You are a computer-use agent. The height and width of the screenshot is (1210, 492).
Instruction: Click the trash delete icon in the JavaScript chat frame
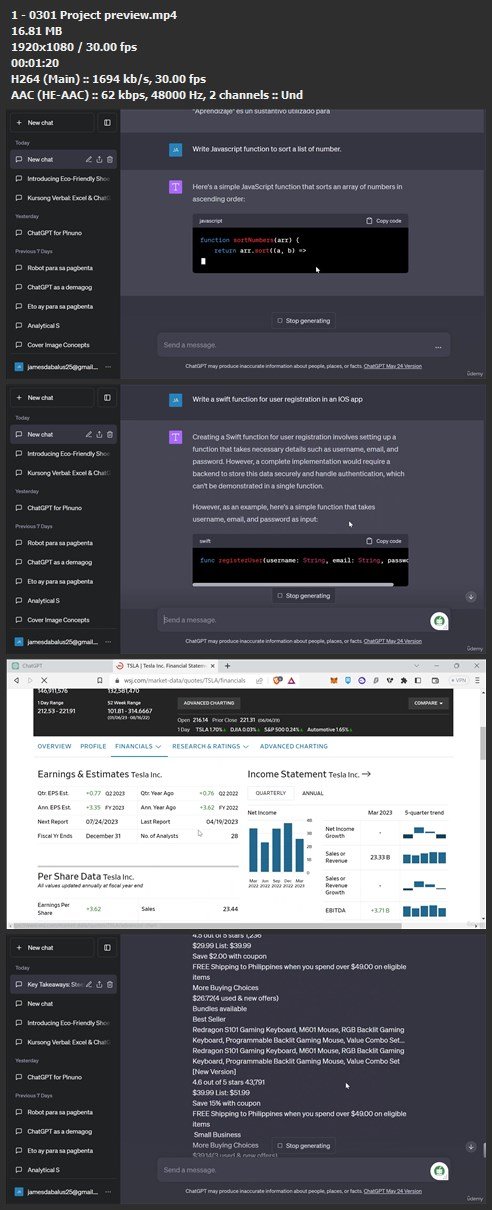click(x=110, y=159)
